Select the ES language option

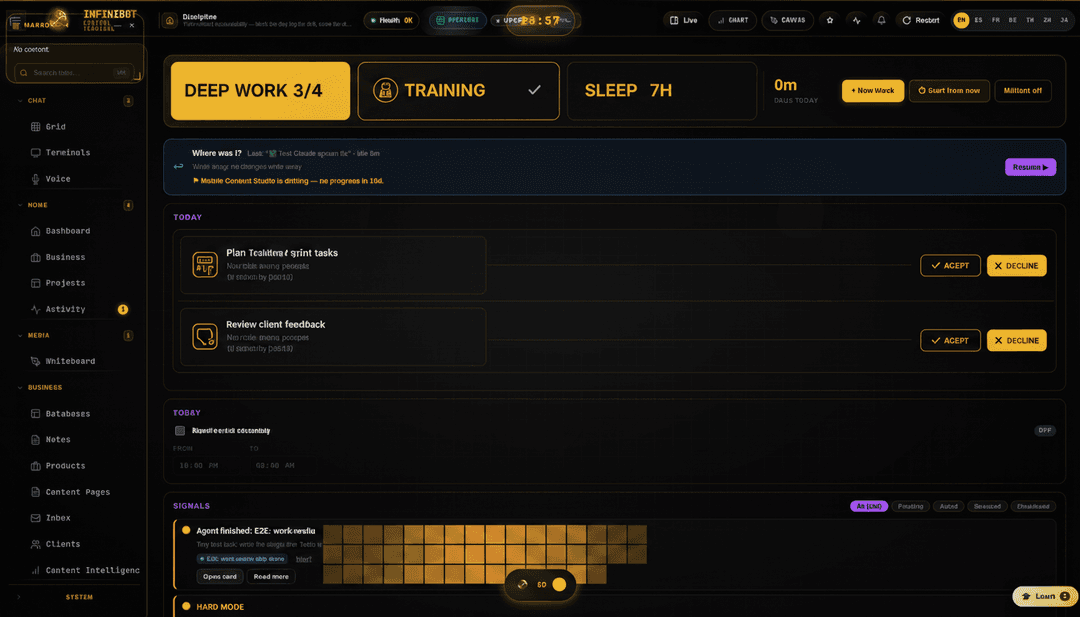[x=978, y=21]
